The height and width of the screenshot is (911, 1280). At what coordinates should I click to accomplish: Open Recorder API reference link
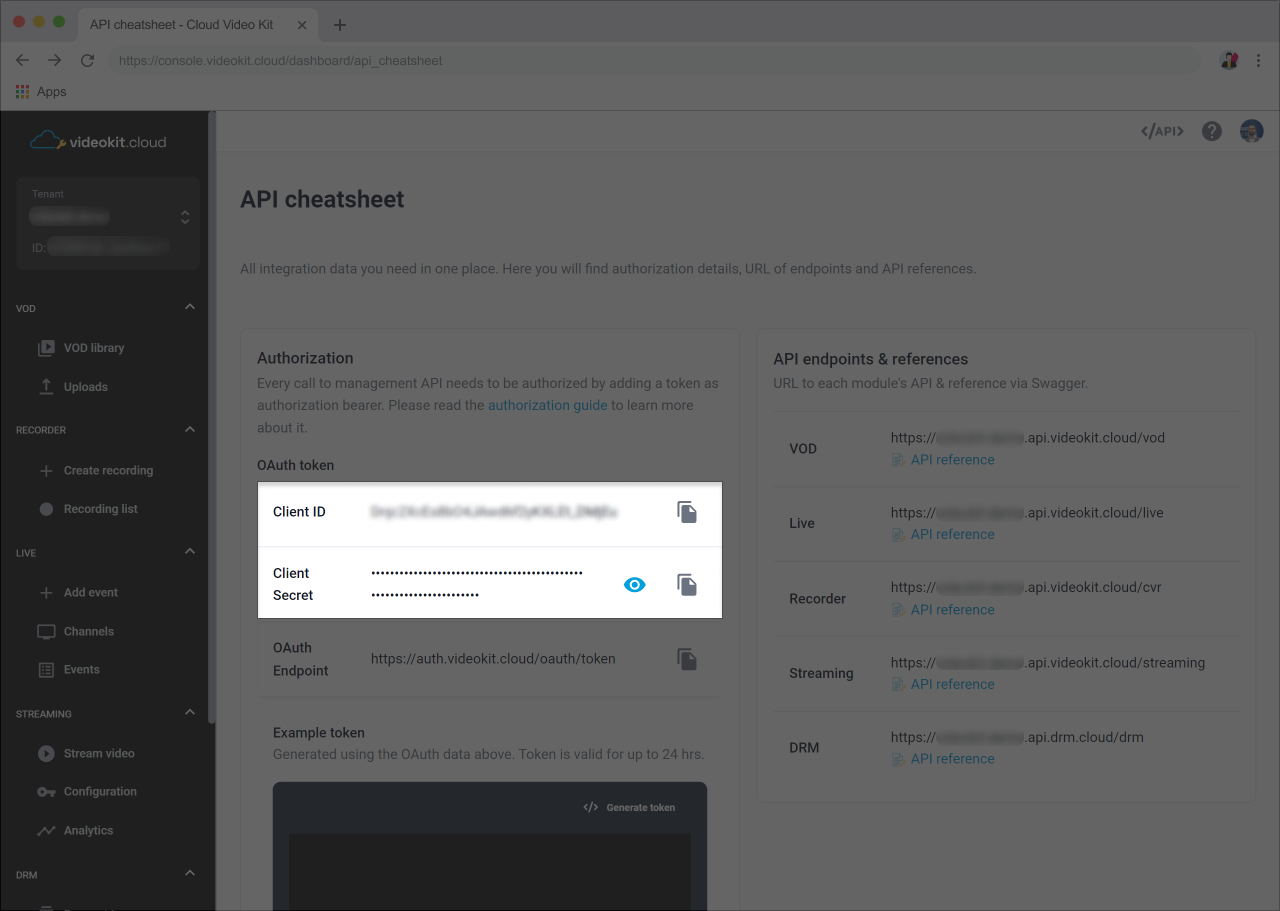[x=943, y=609]
